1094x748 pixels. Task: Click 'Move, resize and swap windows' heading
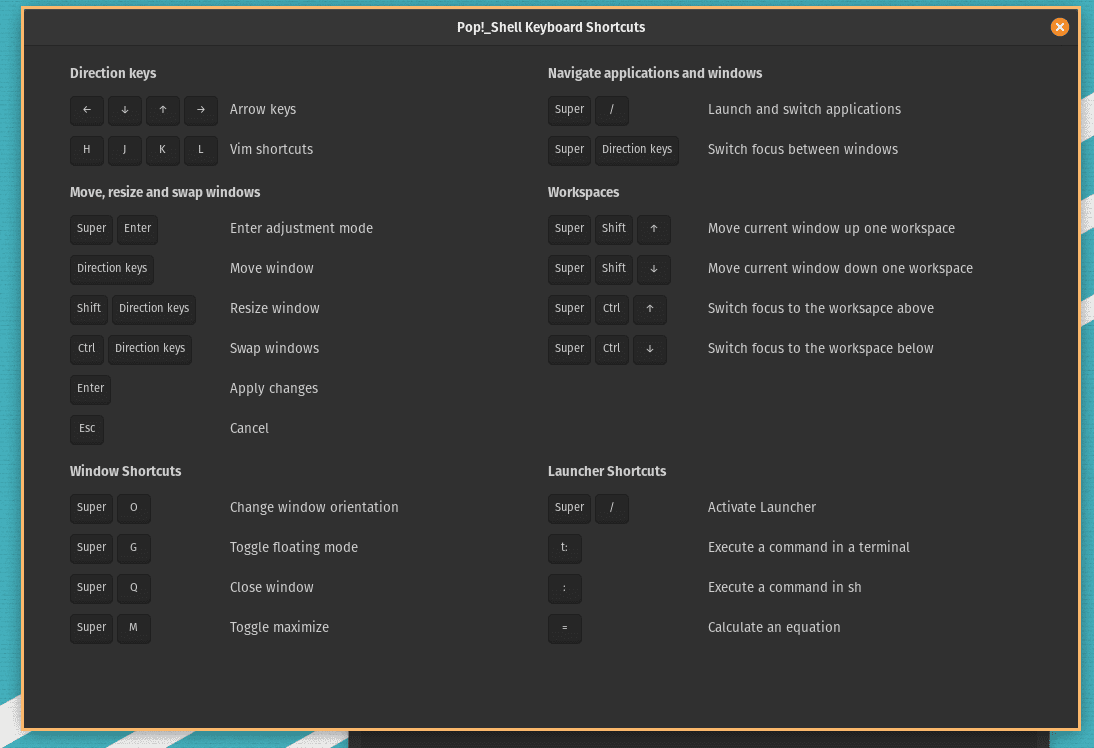tap(165, 193)
